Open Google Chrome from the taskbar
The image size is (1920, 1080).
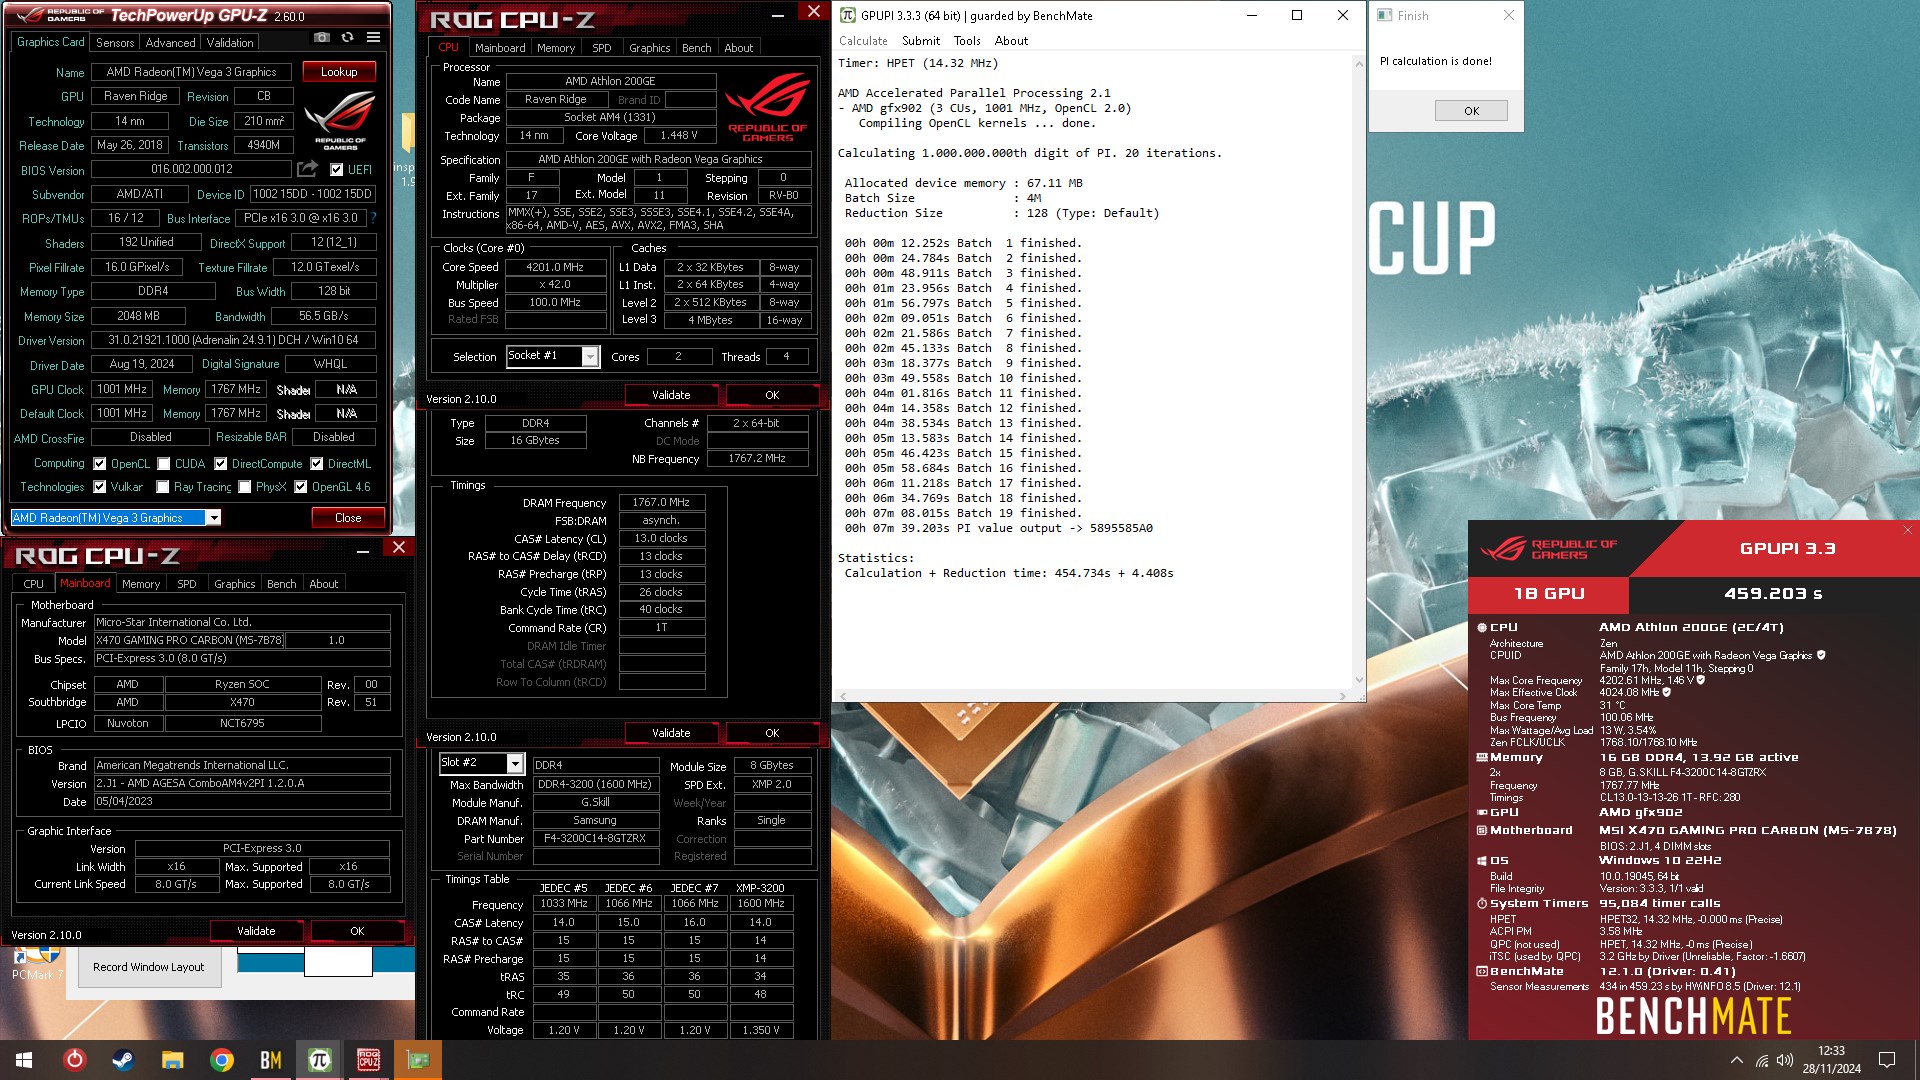pos(221,1060)
